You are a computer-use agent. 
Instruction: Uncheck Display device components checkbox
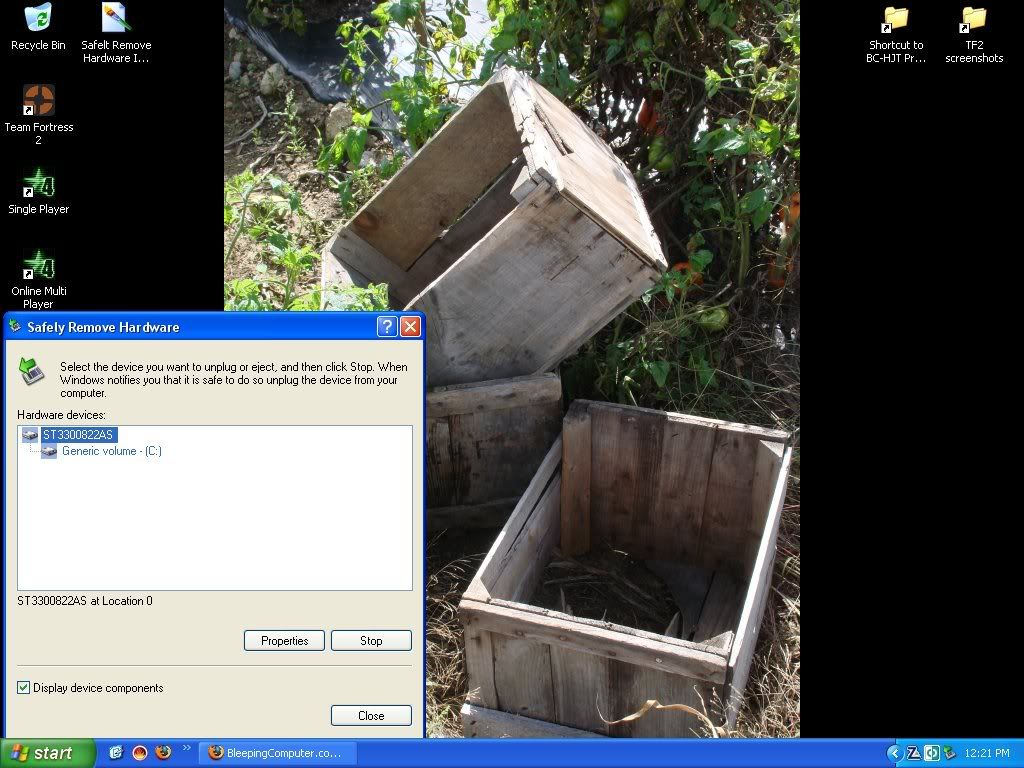pyautogui.click(x=24, y=688)
